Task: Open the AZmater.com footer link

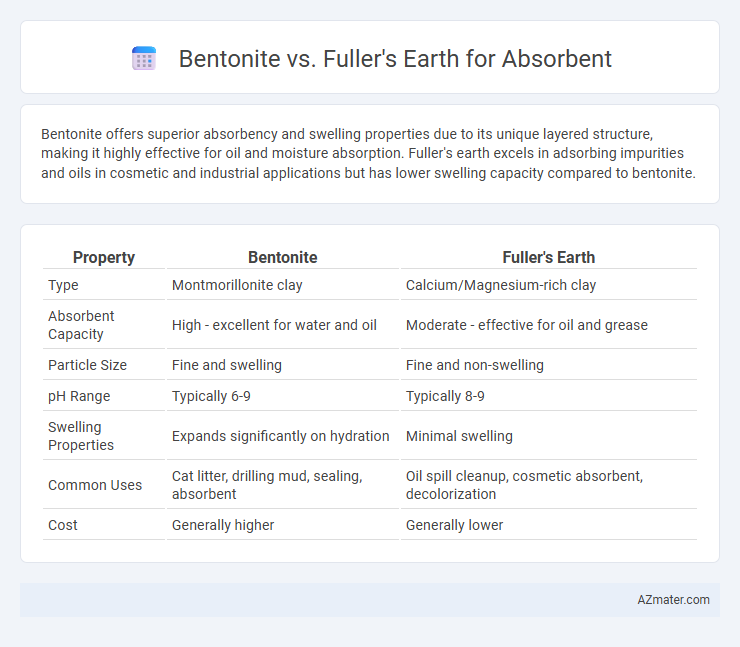Action: (673, 599)
